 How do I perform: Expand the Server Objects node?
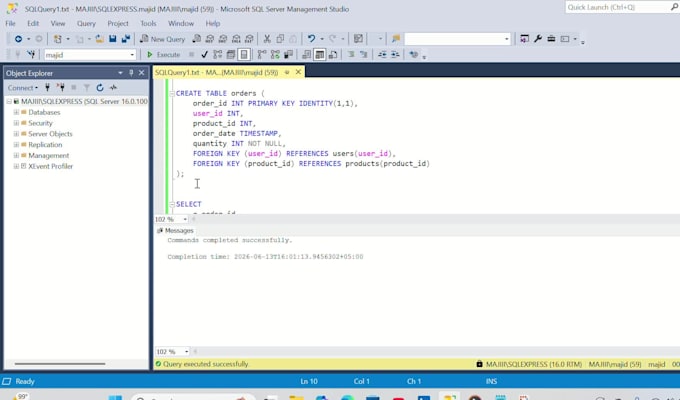tap(16, 134)
